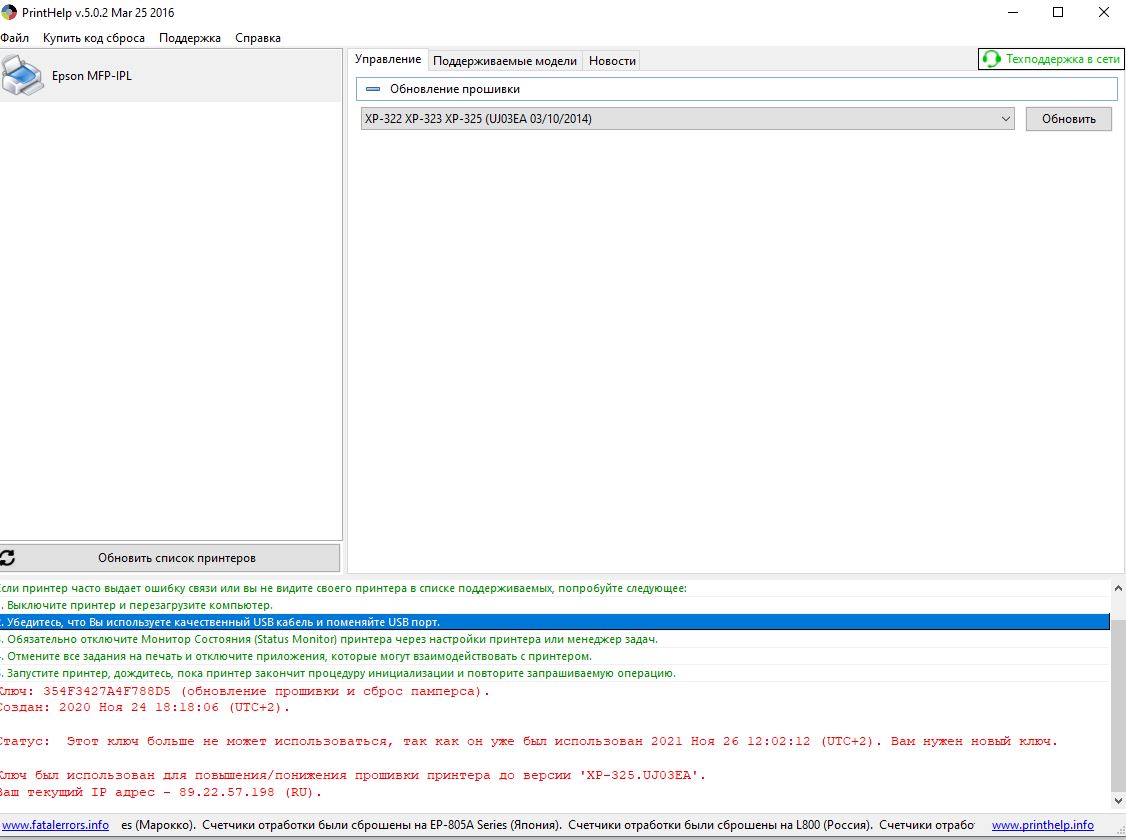Open the Файл menu

click(14, 38)
